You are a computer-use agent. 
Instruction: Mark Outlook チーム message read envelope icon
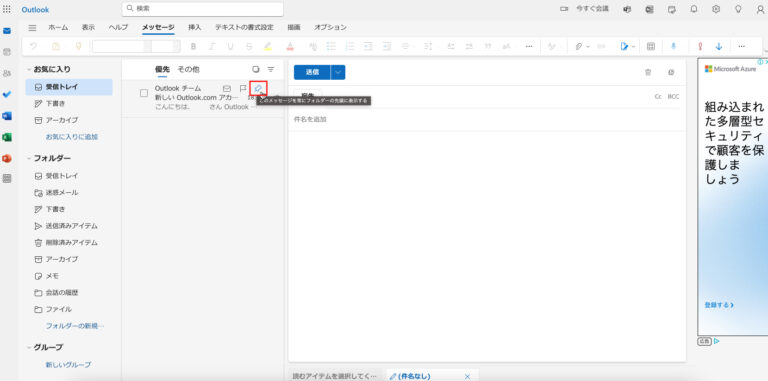pos(227,88)
